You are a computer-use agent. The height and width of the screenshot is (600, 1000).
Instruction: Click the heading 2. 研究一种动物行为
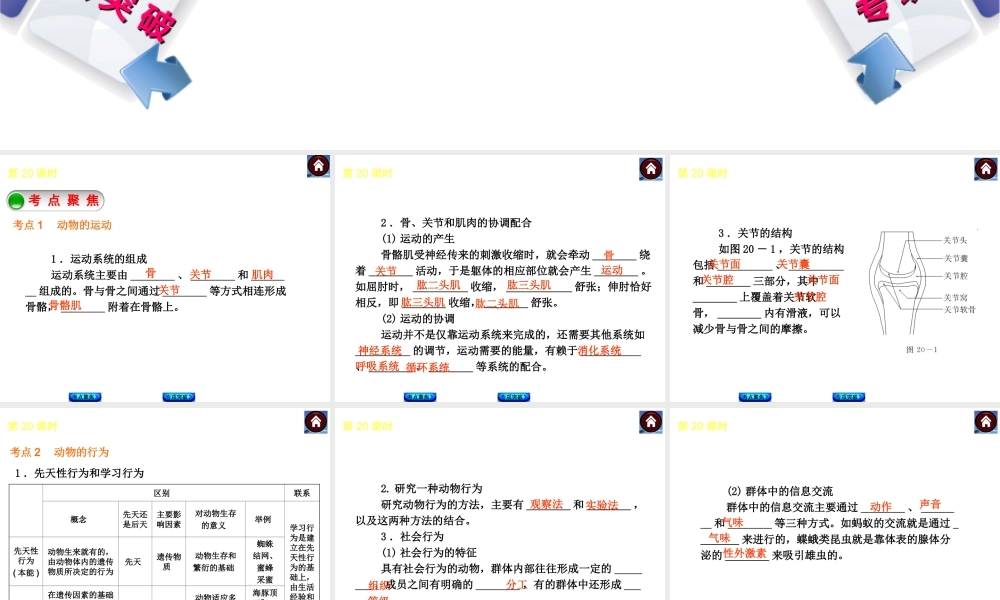[431, 488]
